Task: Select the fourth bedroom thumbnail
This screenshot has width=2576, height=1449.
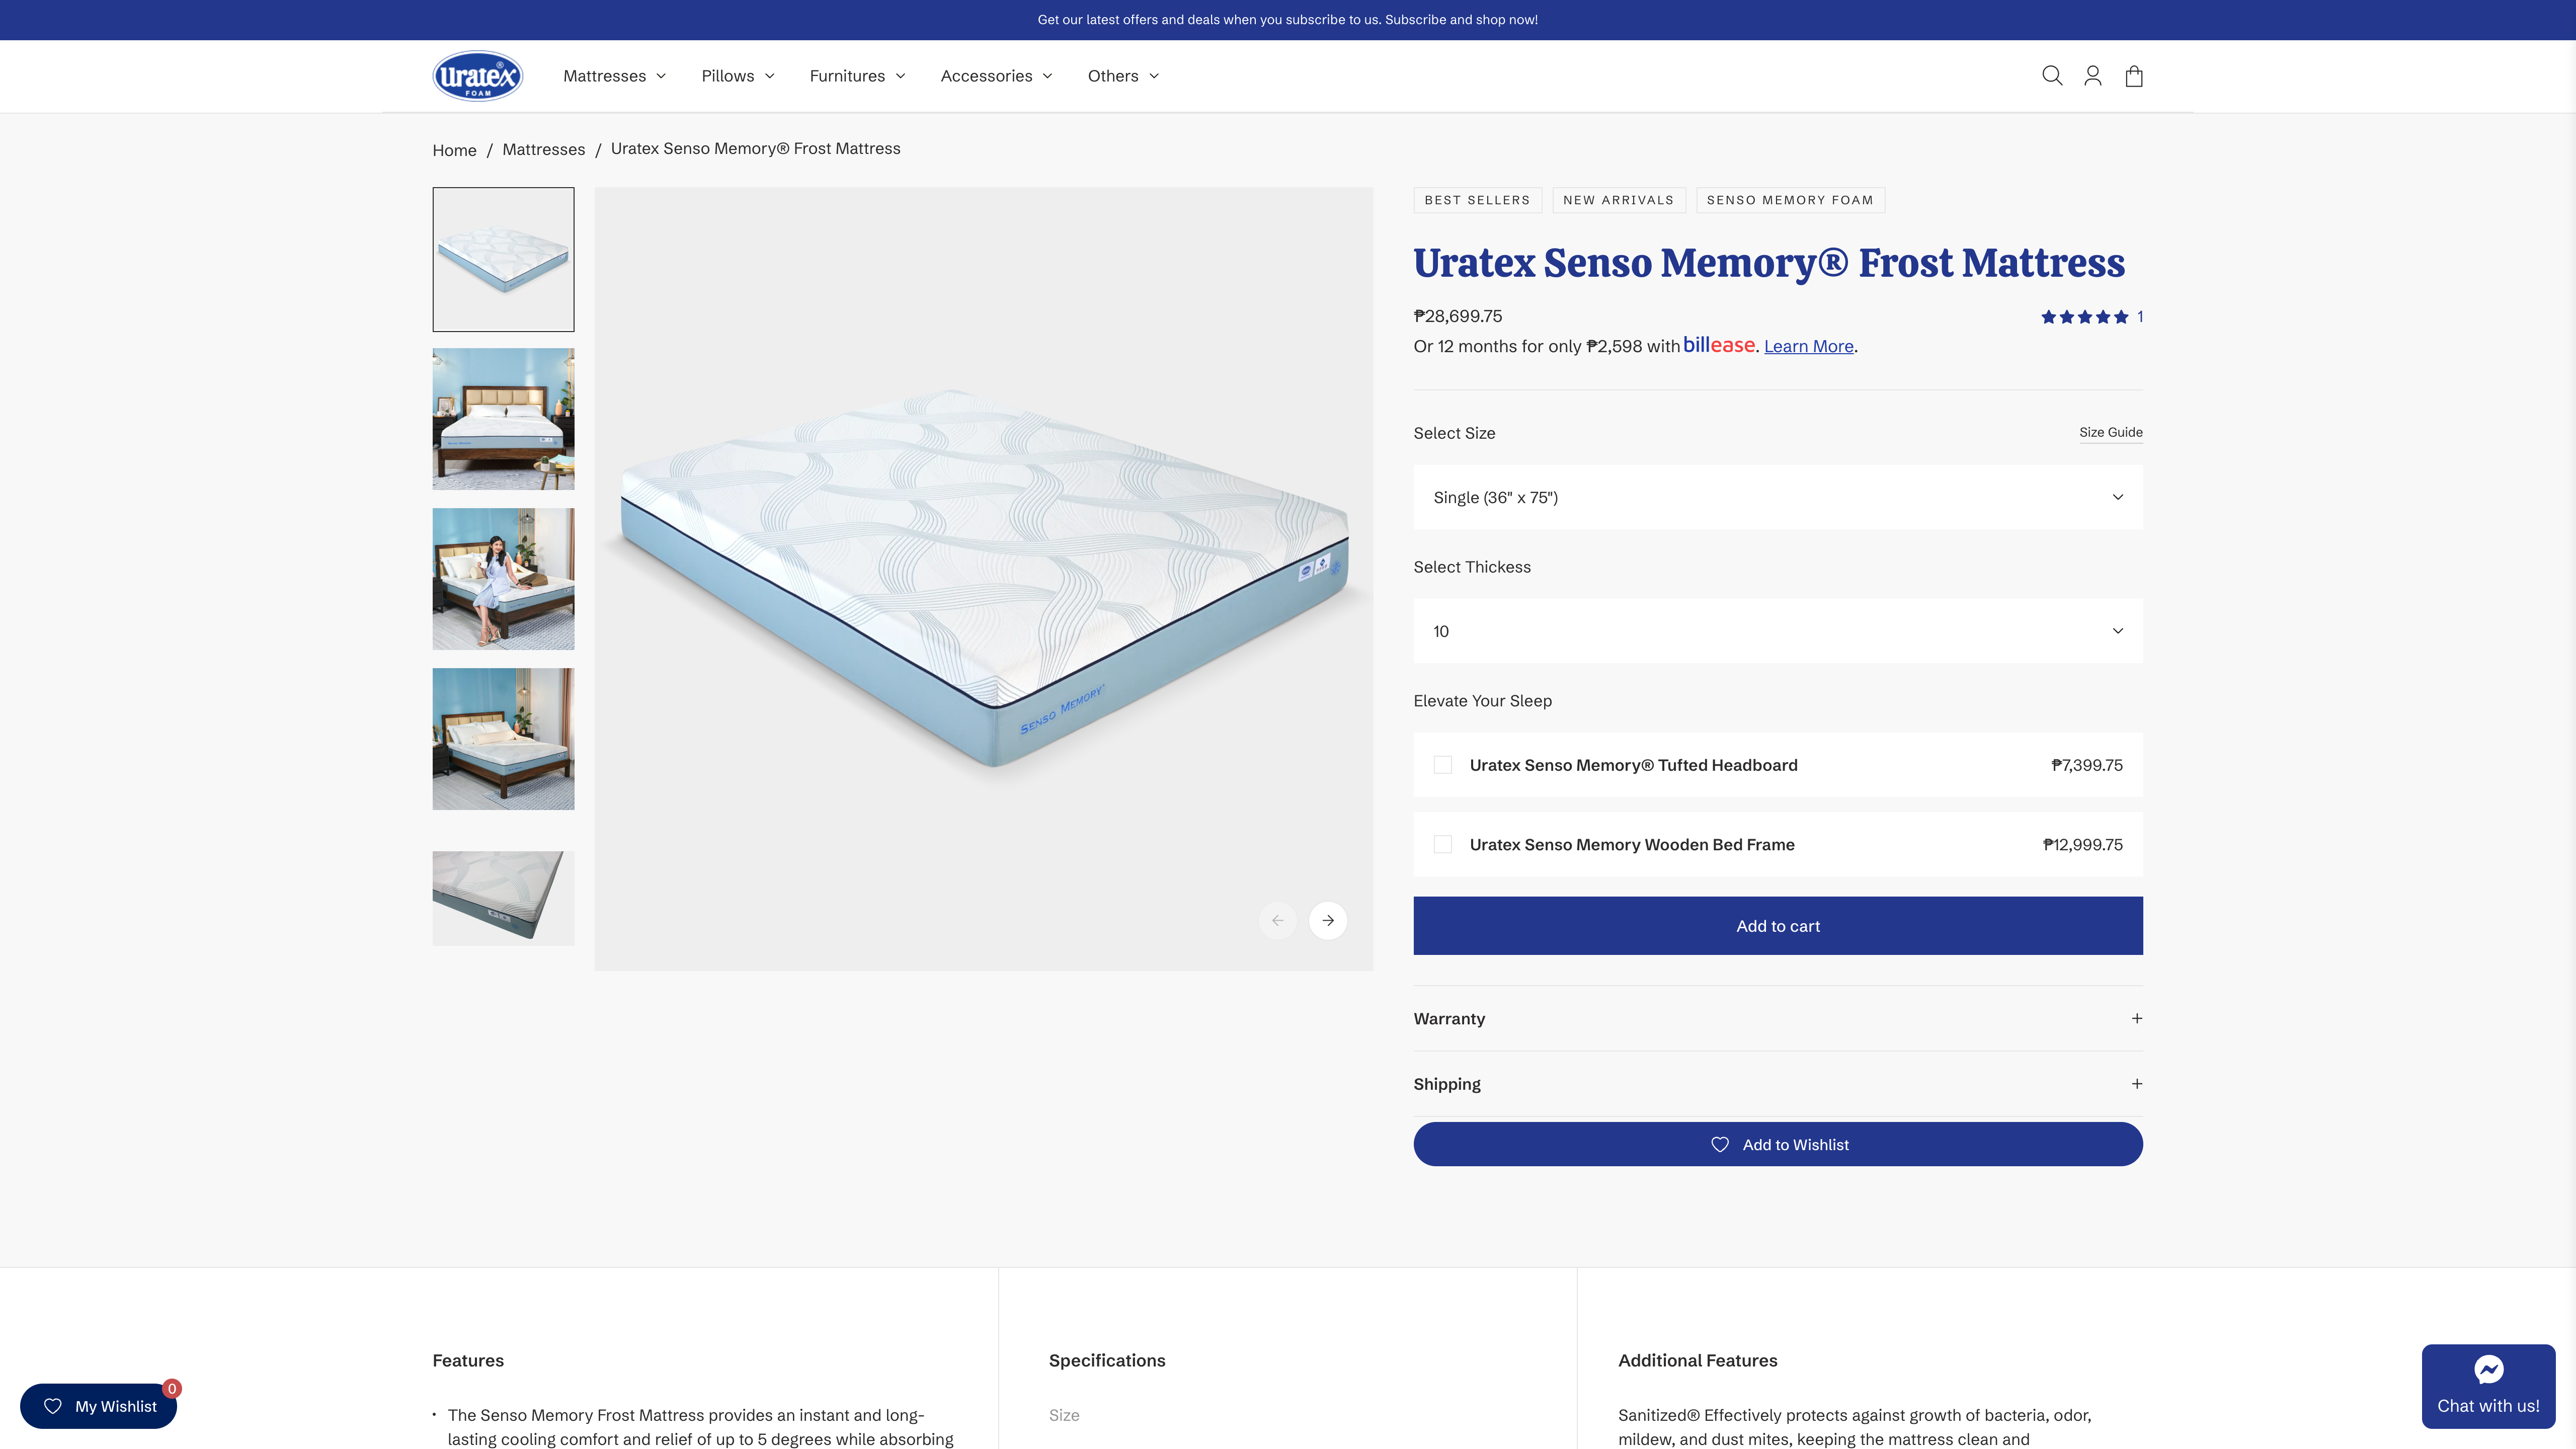Action: coord(503,739)
